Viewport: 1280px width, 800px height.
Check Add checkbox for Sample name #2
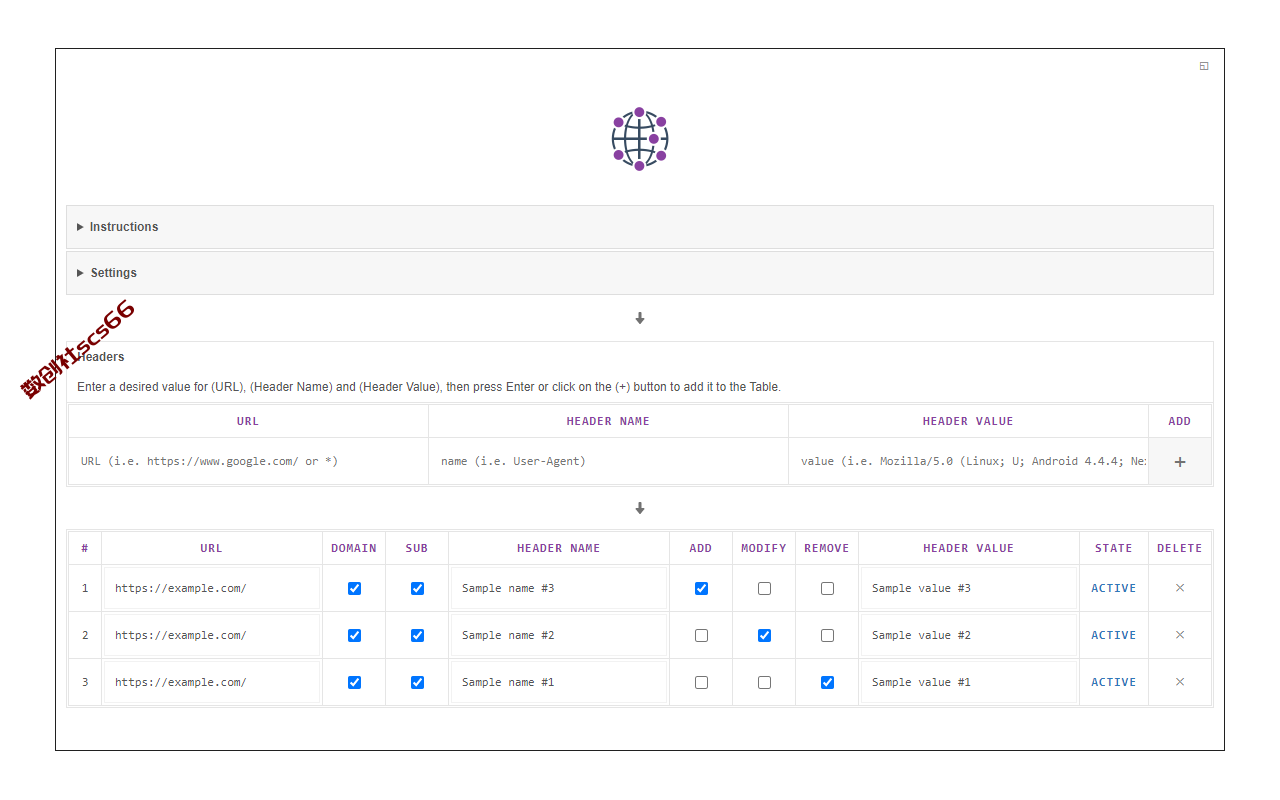701,635
